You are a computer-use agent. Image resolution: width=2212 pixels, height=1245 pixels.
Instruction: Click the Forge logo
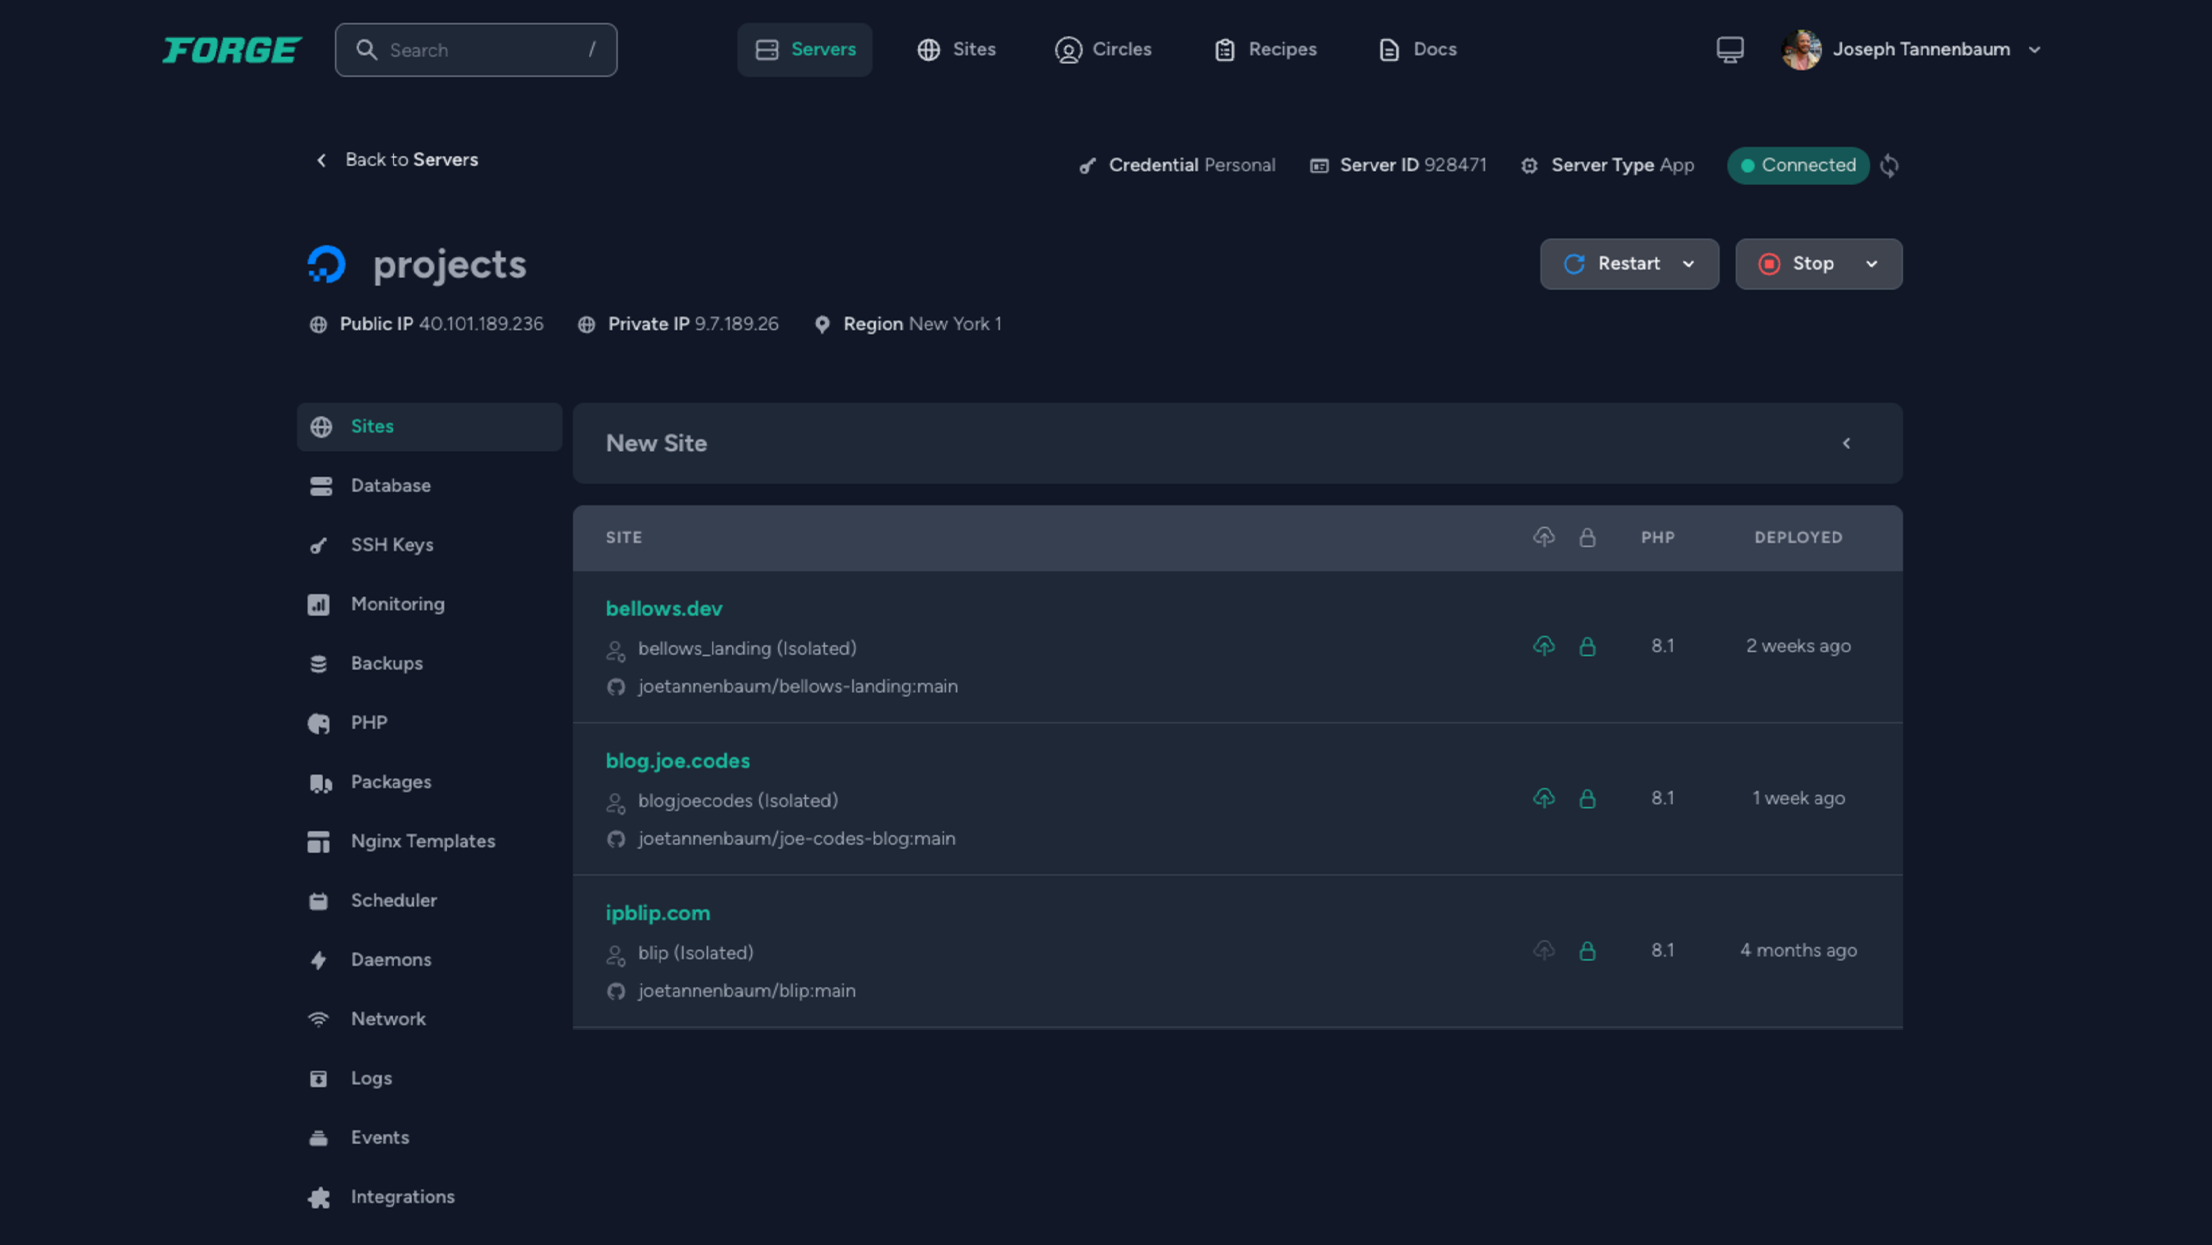[x=232, y=49]
